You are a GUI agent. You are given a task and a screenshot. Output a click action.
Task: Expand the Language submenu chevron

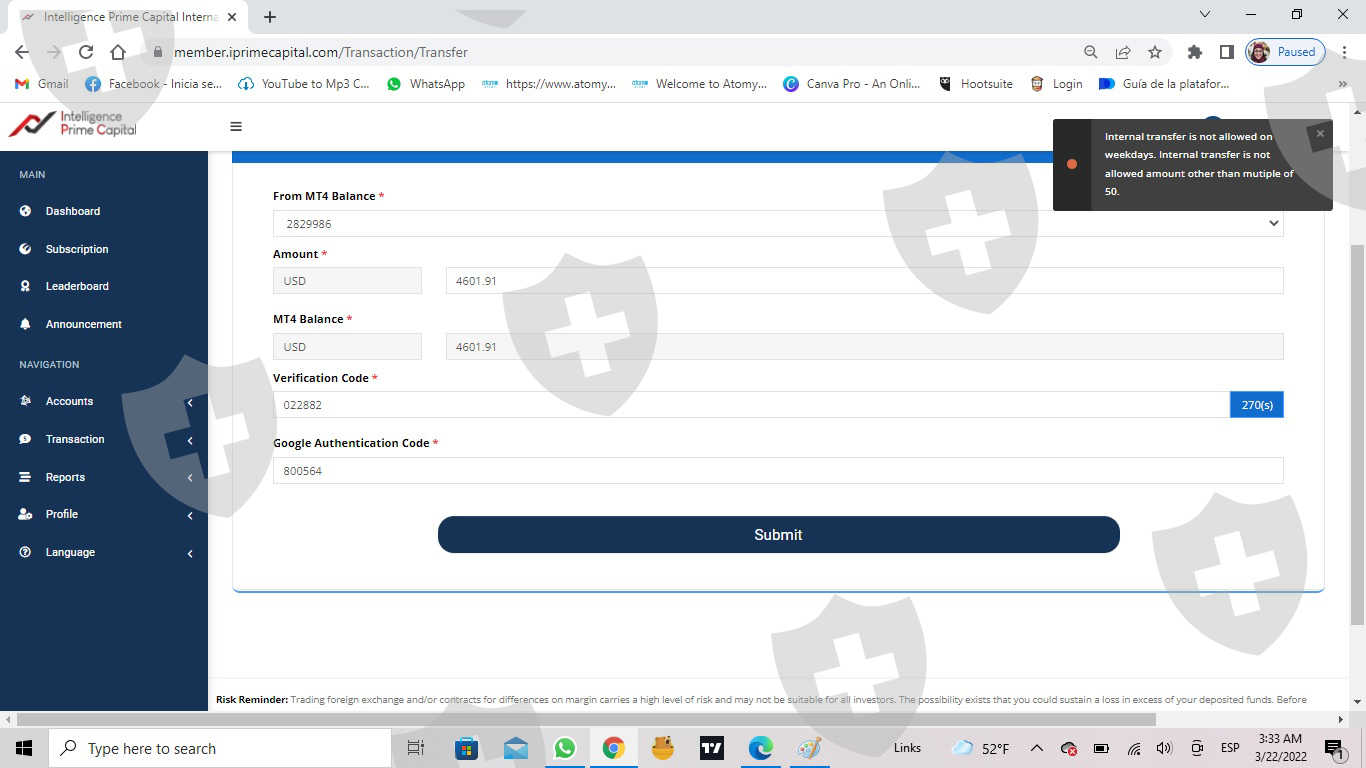click(x=190, y=553)
